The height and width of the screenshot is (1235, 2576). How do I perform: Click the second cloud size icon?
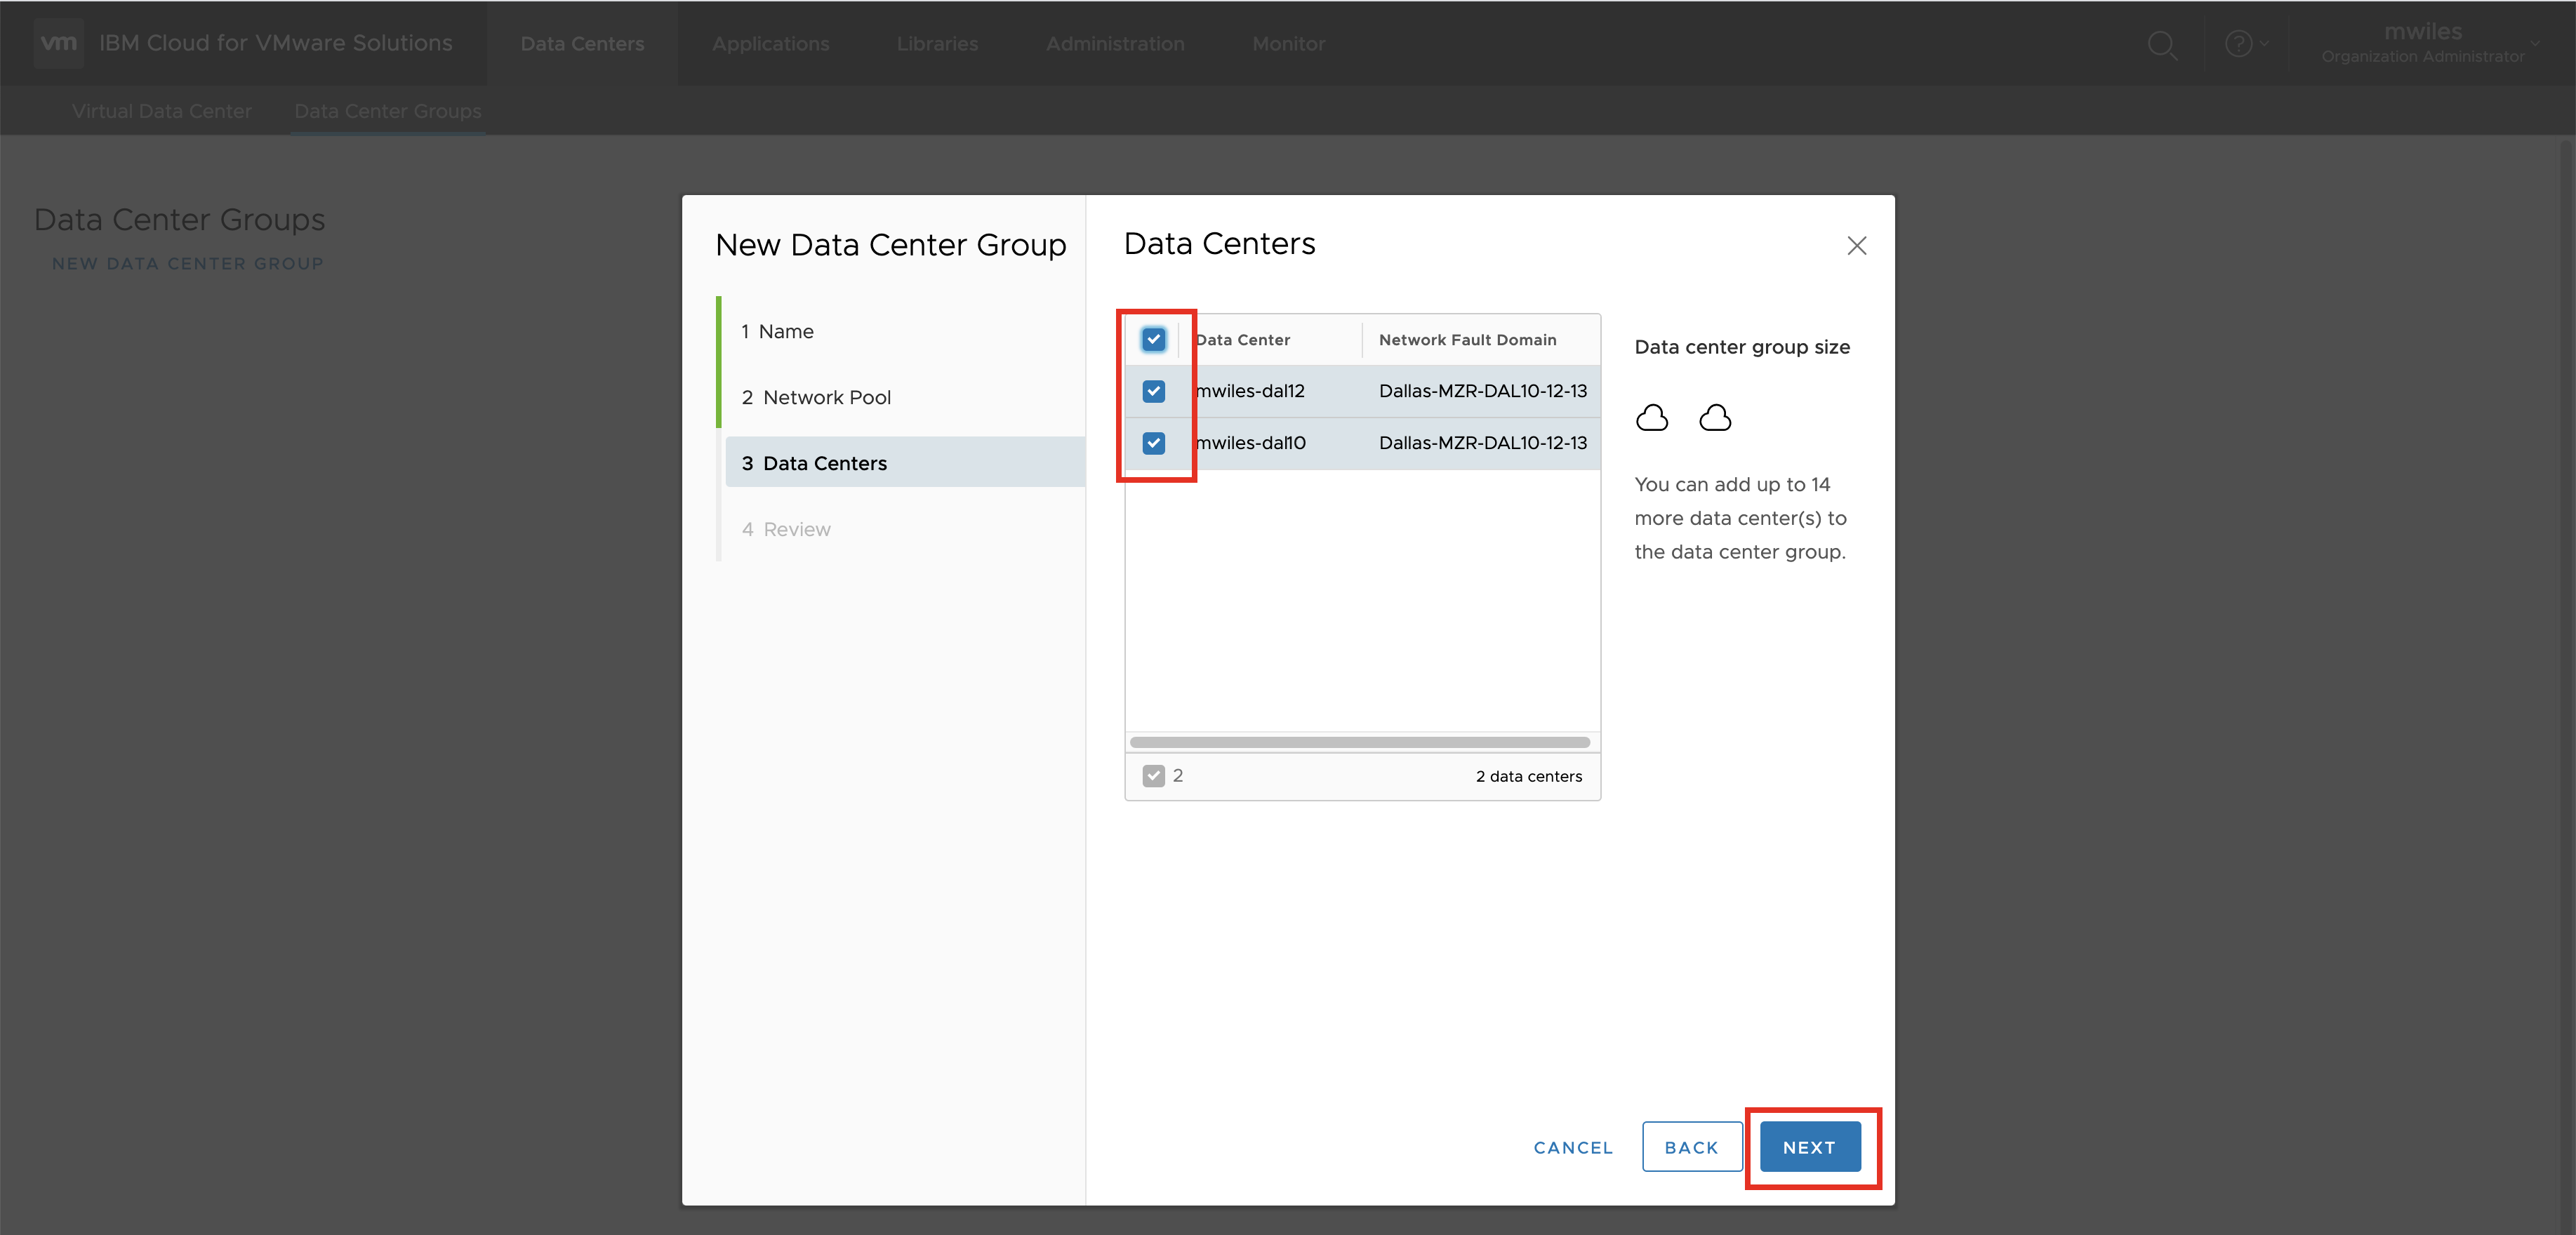click(1715, 417)
